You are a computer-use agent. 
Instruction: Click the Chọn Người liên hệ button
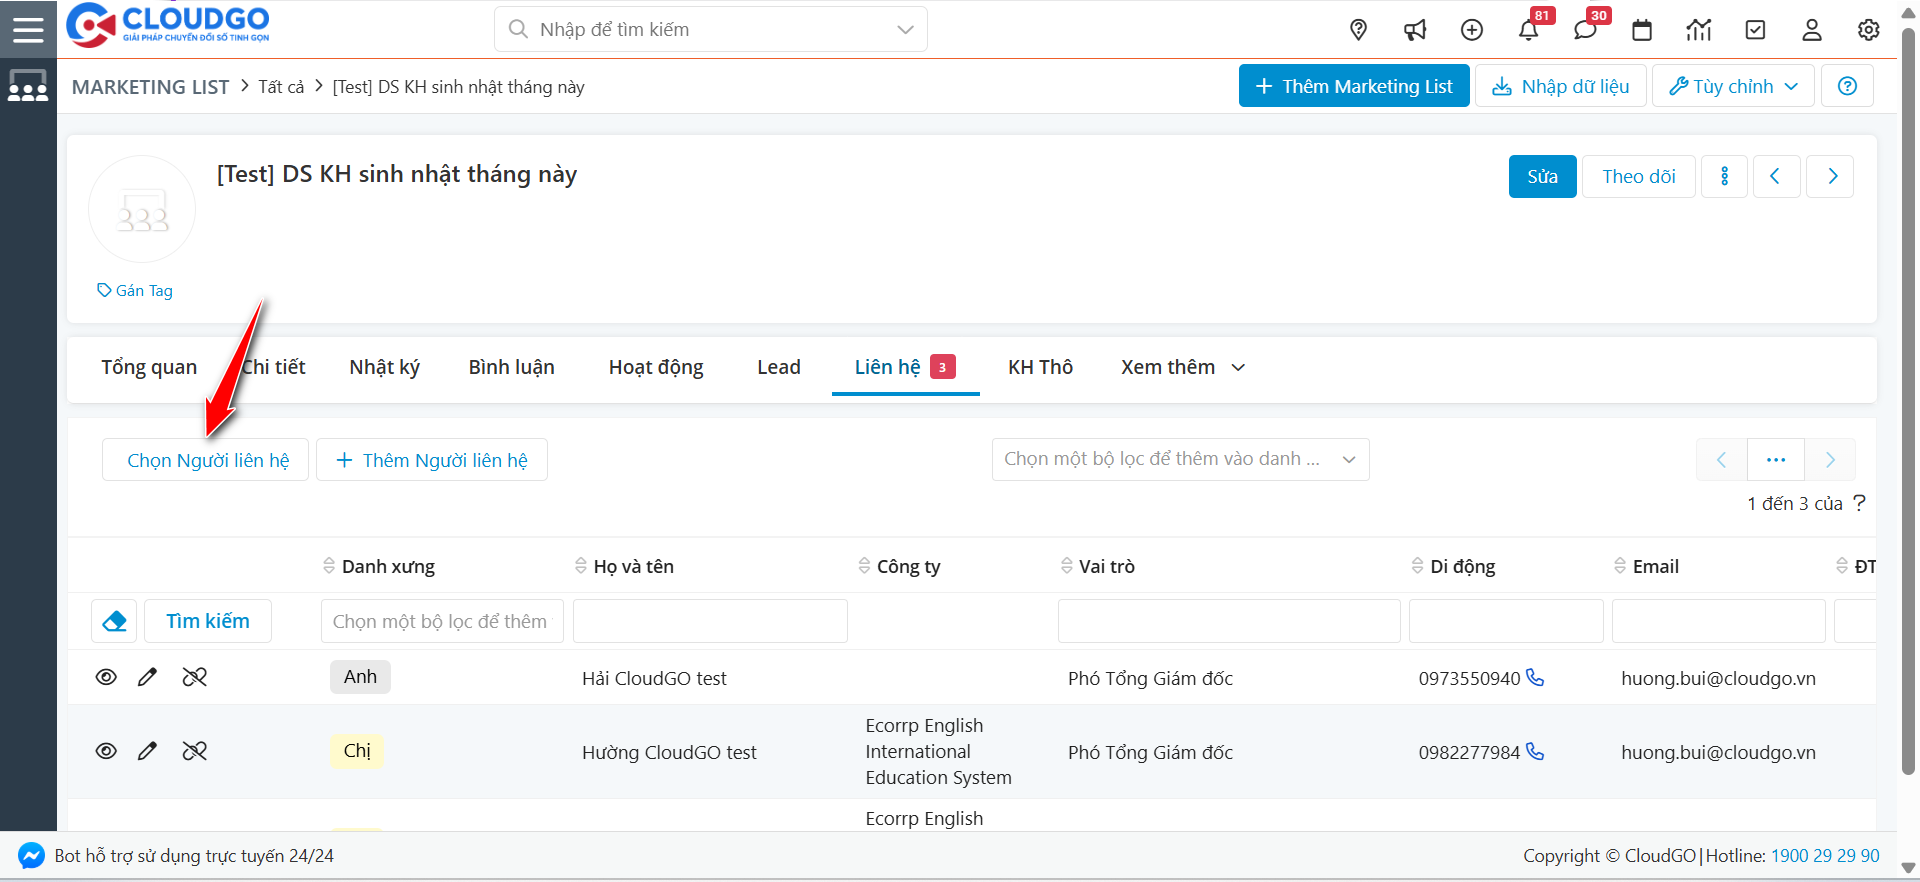[207, 460]
